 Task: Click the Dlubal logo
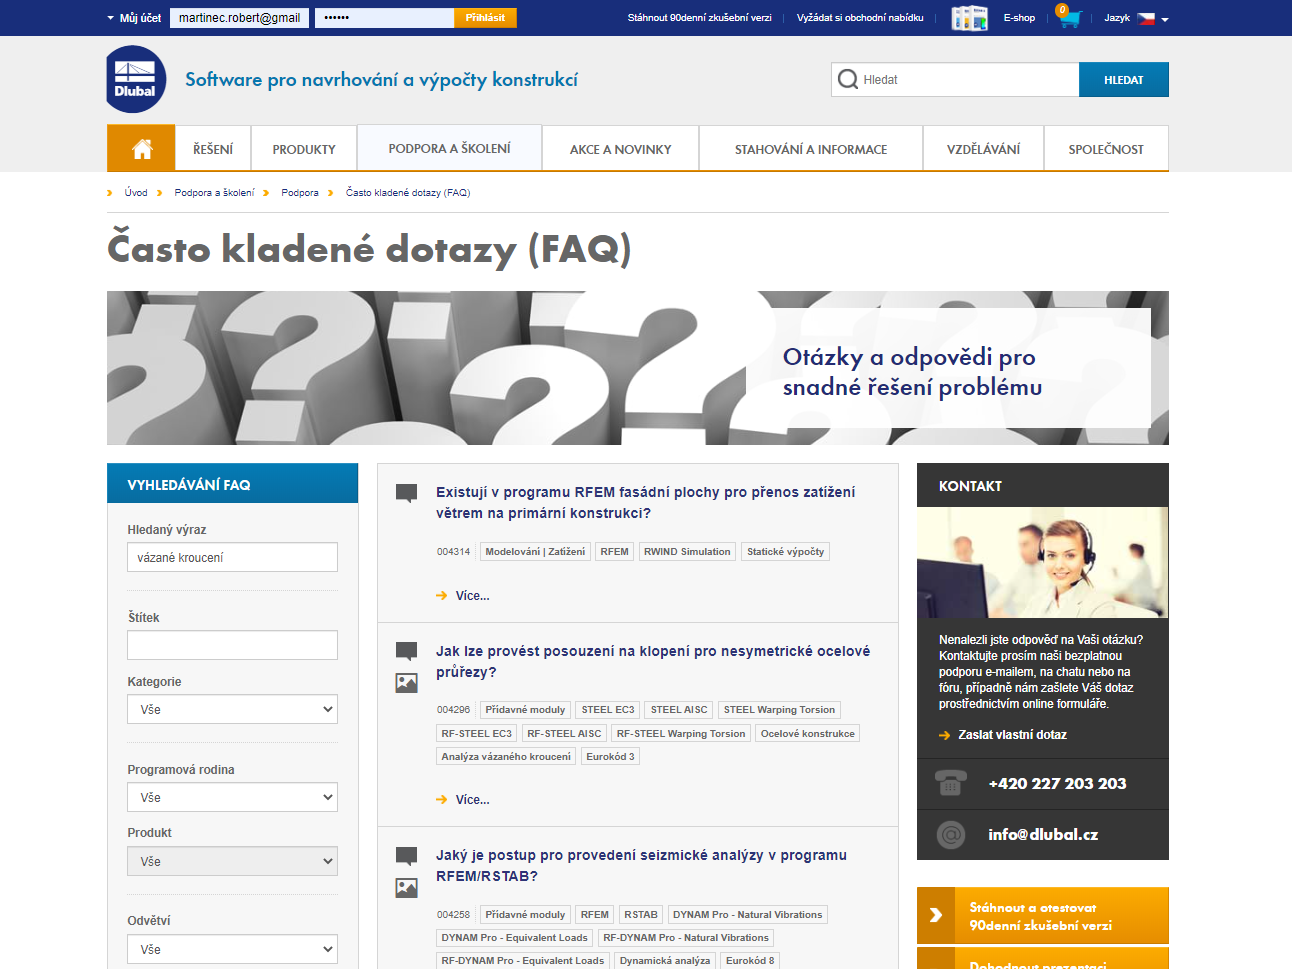(x=135, y=79)
